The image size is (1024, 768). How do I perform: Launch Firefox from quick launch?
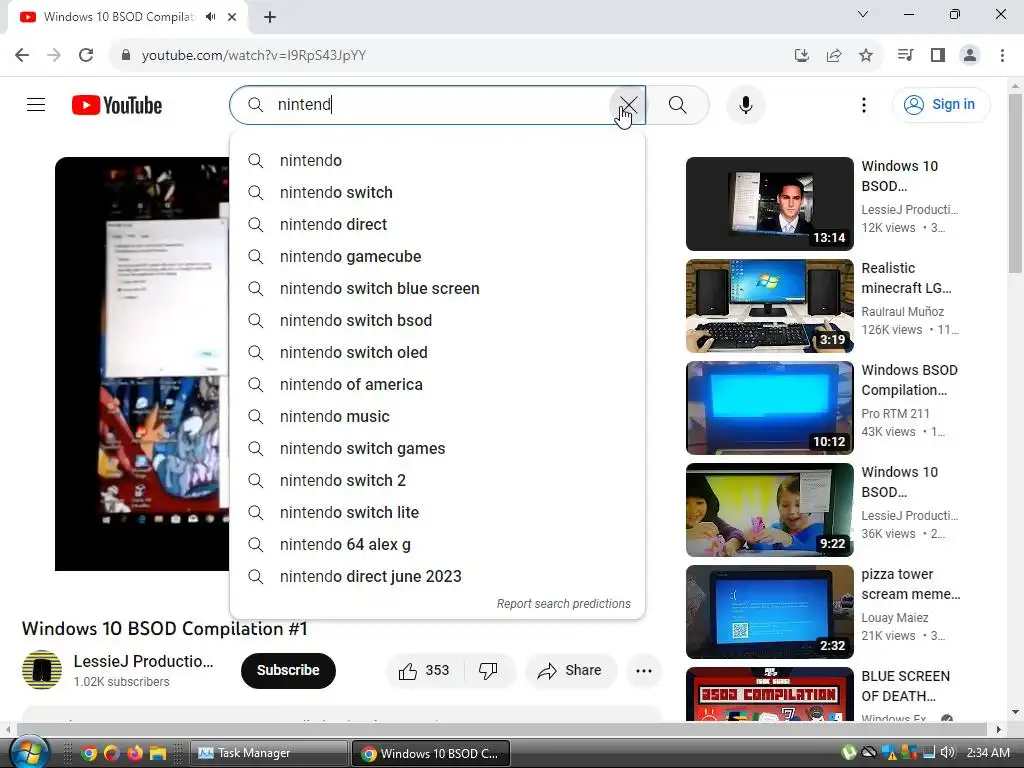pyautogui.click(x=134, y=753)
